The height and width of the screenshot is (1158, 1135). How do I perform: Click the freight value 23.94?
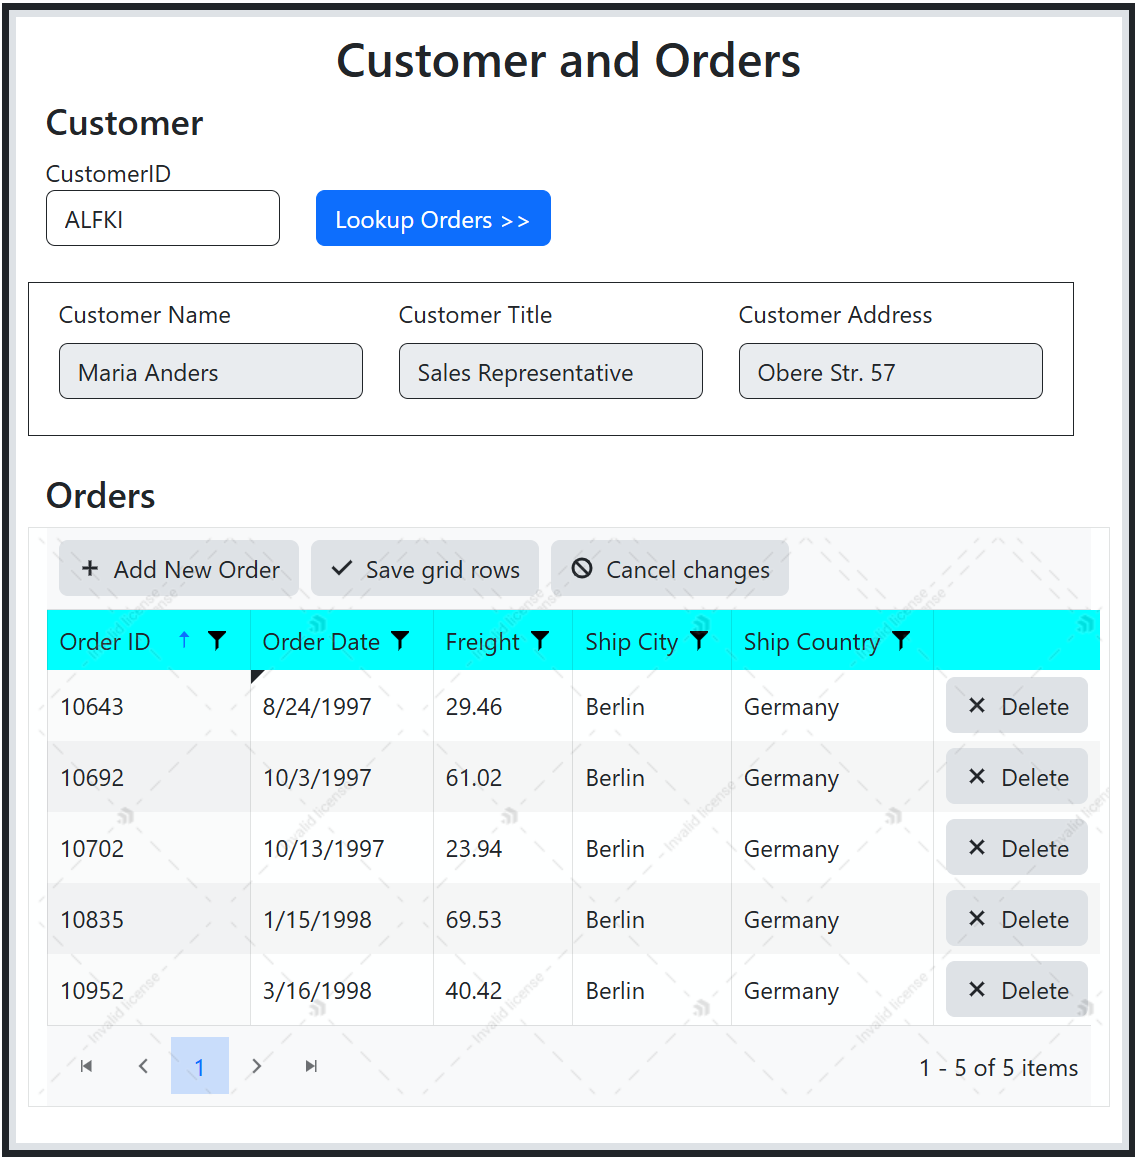pos(473,849)
